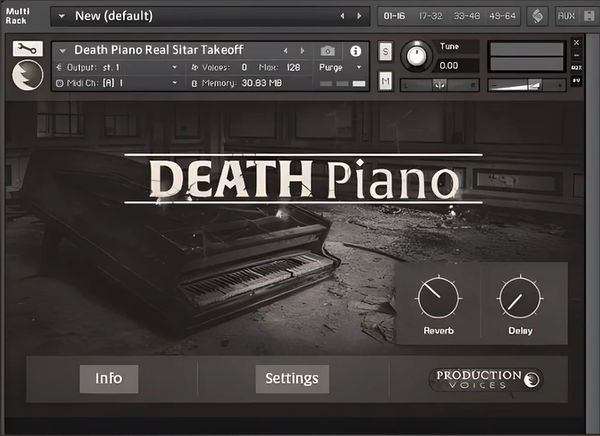Switch to rack page 01-16
This screenshot has width=600, height=436.
pos(394,16)
